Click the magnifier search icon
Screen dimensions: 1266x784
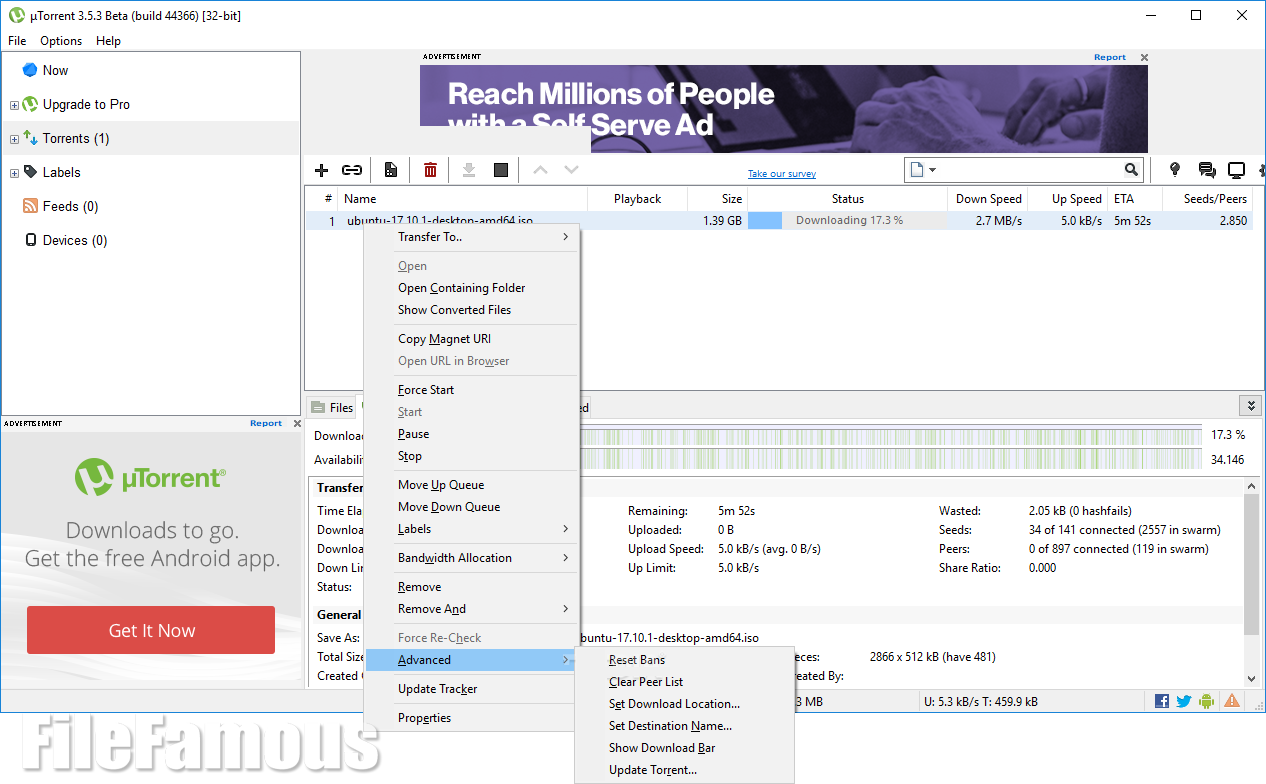click(x=1131, y=170)
